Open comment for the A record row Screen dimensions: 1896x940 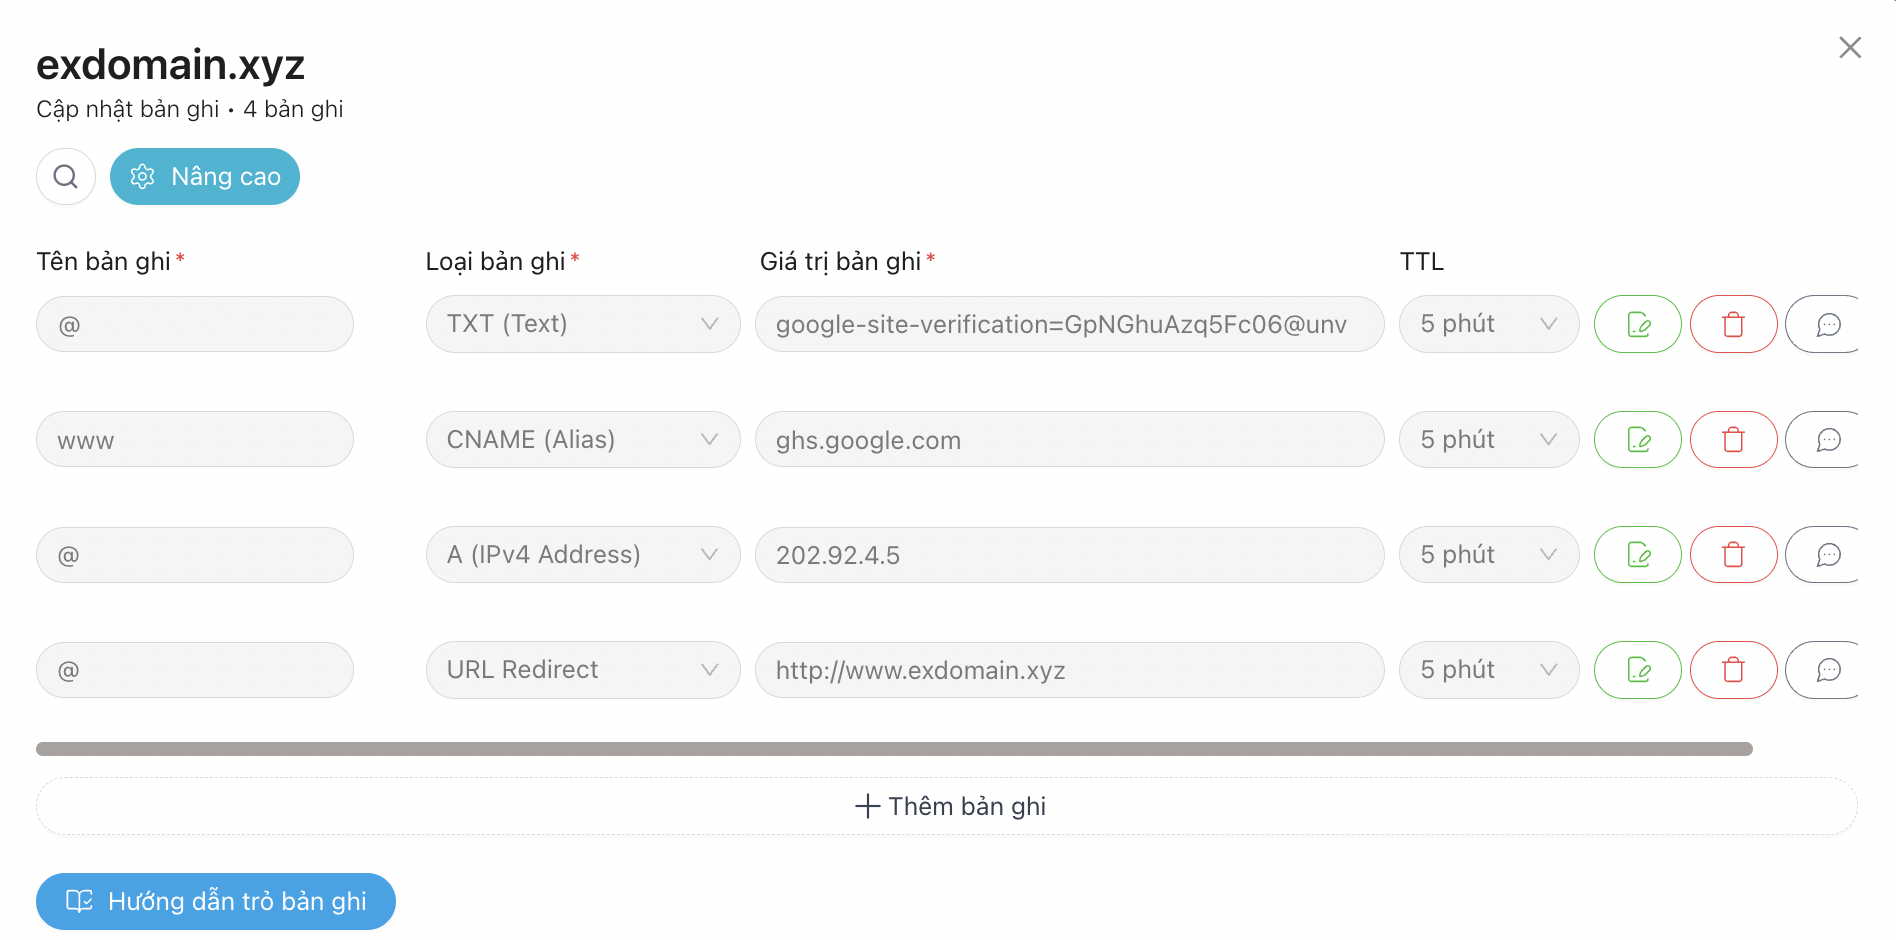pyautogui.click(x=1824, y=555)
